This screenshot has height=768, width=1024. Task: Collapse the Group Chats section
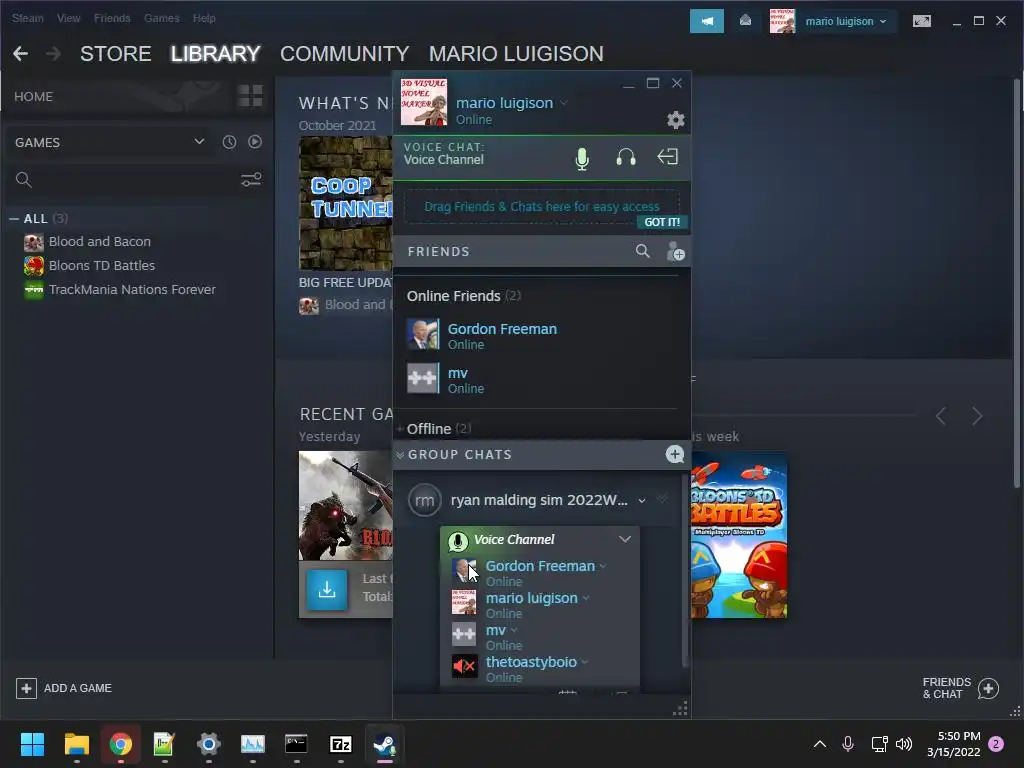[x=400, y=455]
